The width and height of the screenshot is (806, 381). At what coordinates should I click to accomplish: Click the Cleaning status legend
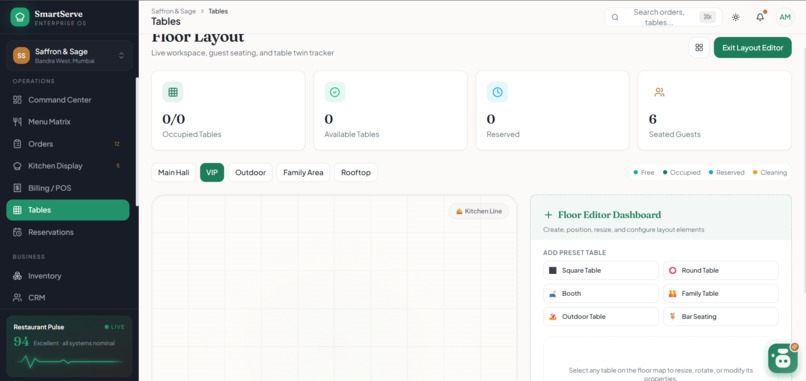770,173
